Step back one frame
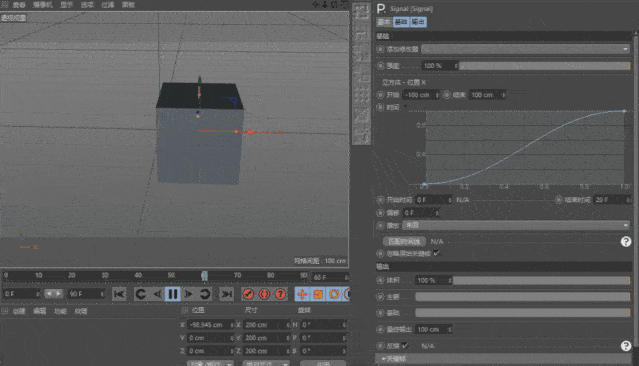 (x=157, y=294)
